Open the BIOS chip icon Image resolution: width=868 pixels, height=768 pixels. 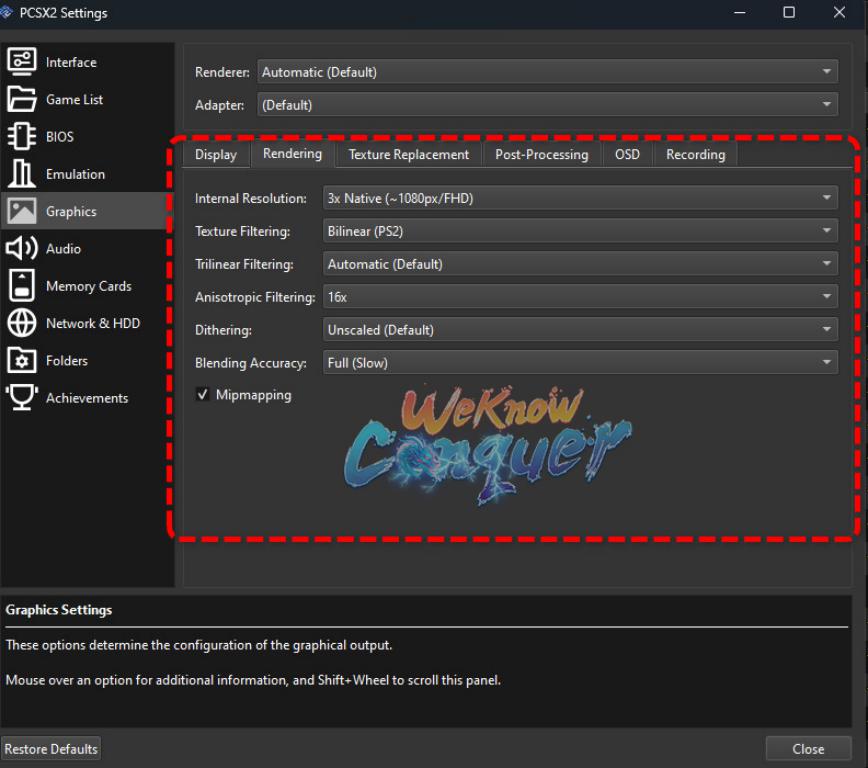point(22,136)
